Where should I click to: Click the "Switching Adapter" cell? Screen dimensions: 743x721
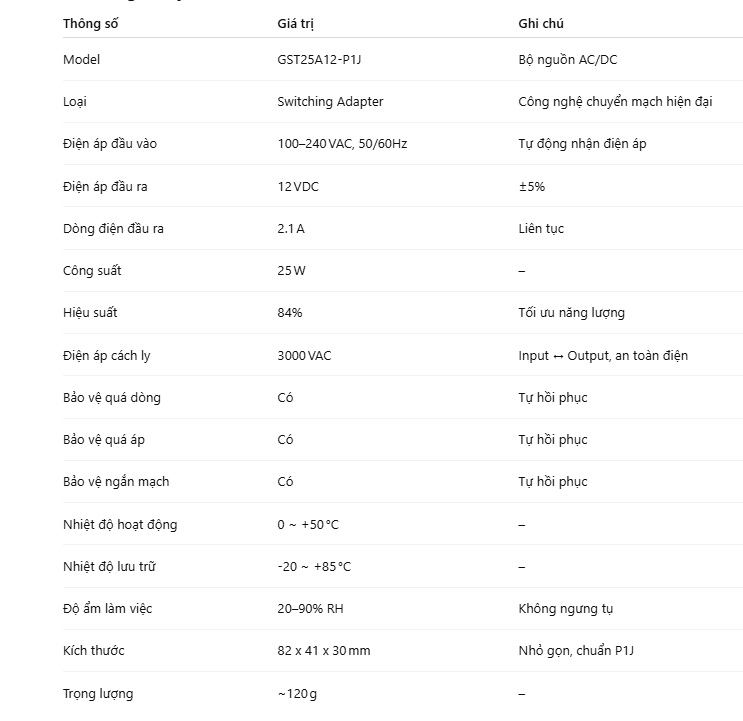(x=330, y=102)
